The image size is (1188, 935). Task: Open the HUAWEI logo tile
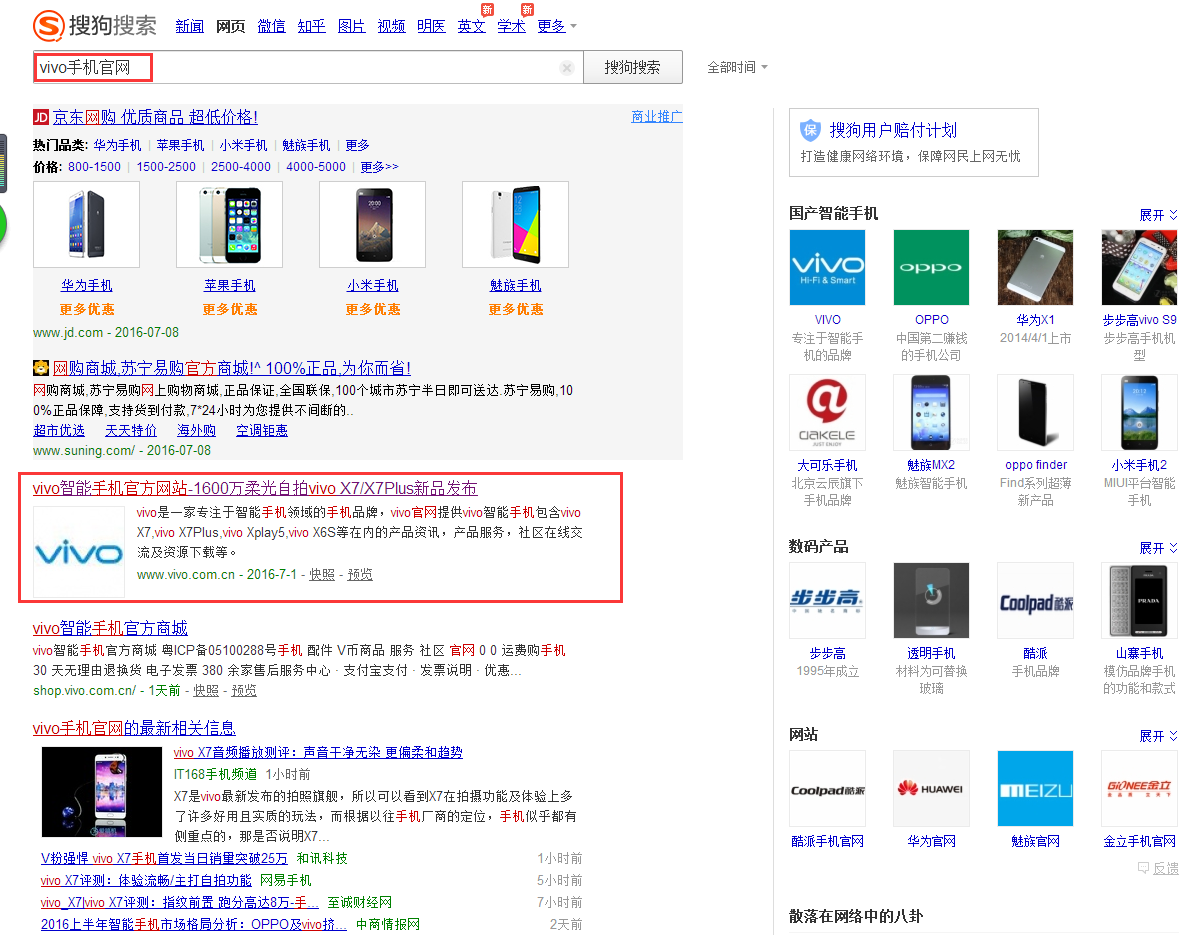click(931, 789)
